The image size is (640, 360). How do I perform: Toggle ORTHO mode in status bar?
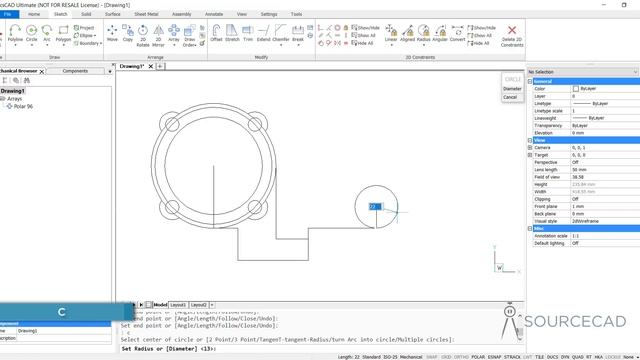pyautogui.click(x=461, y=357)
